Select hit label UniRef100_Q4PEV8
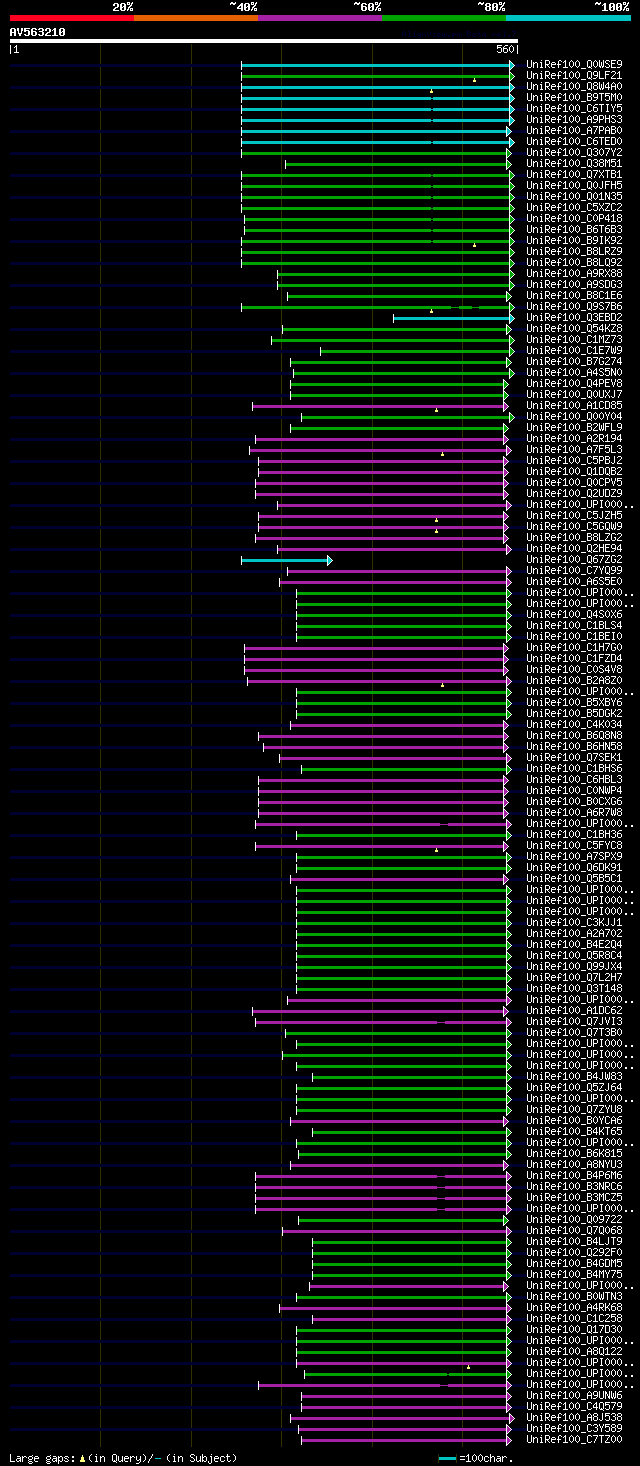 574,383
